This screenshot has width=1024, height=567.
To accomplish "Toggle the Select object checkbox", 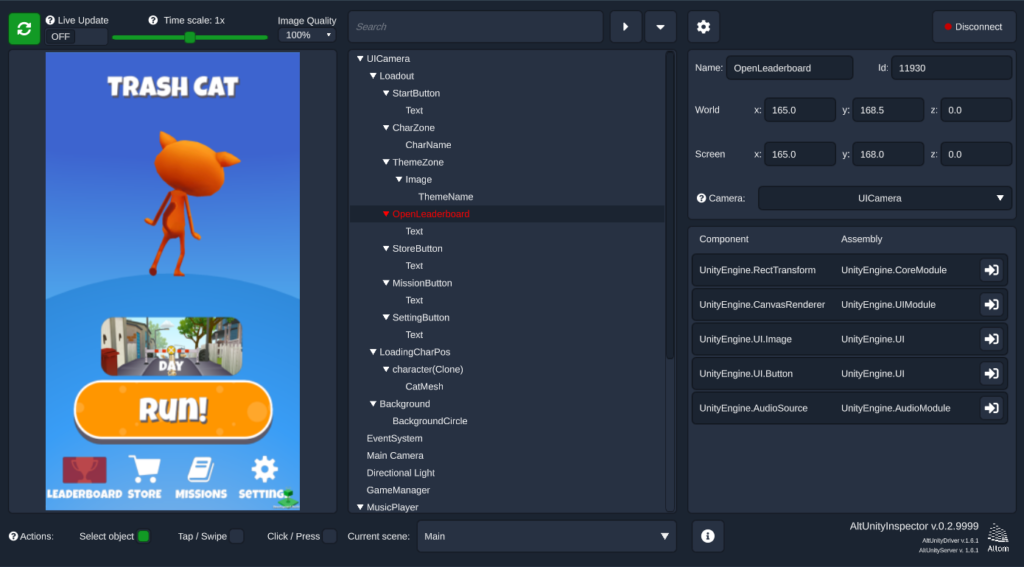I will [x=144, y=536].
